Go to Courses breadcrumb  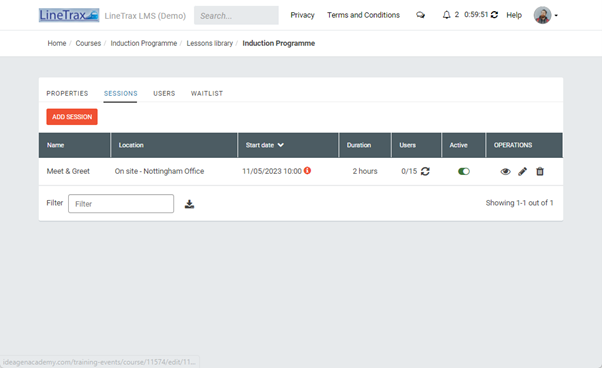pos(88,43)
